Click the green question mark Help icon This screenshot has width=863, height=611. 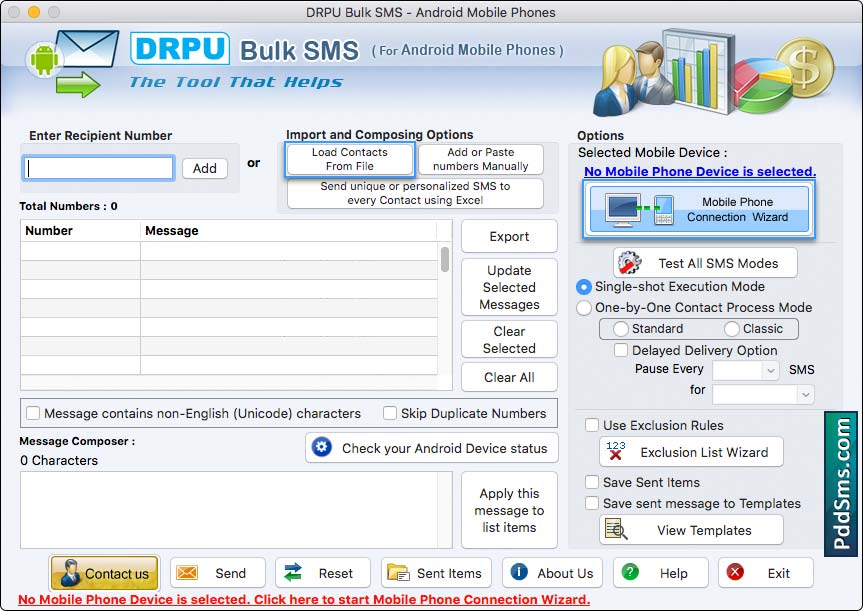630,572
